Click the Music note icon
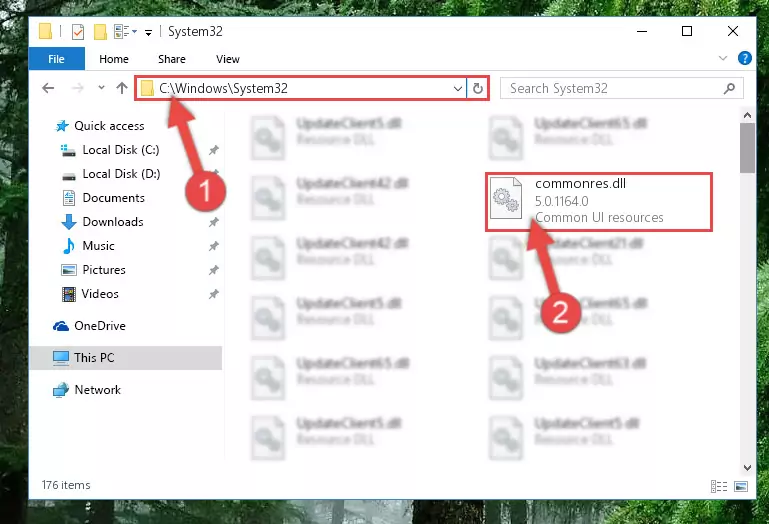 pos(69,246)
